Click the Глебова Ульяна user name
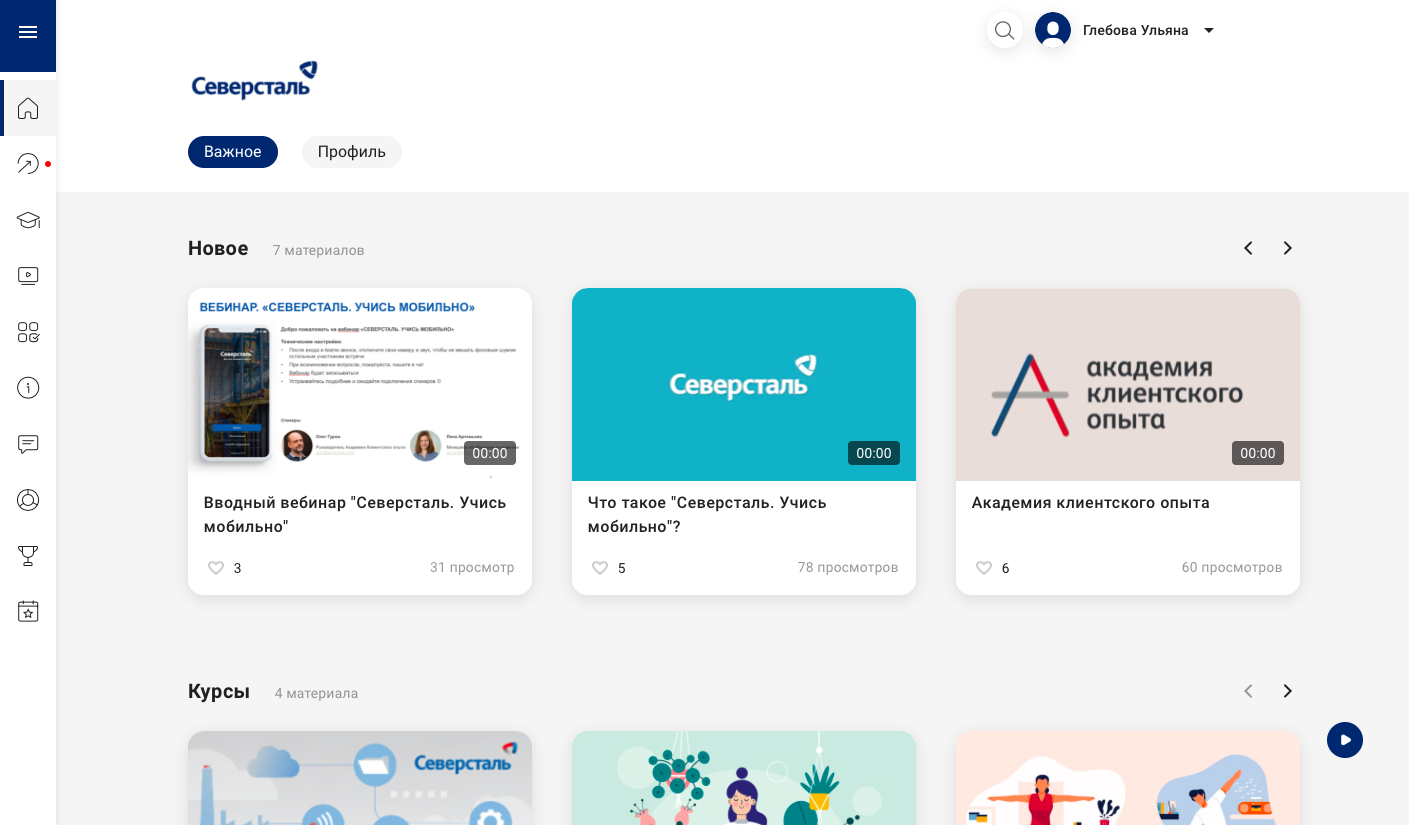 click(x=1136, y=31)
